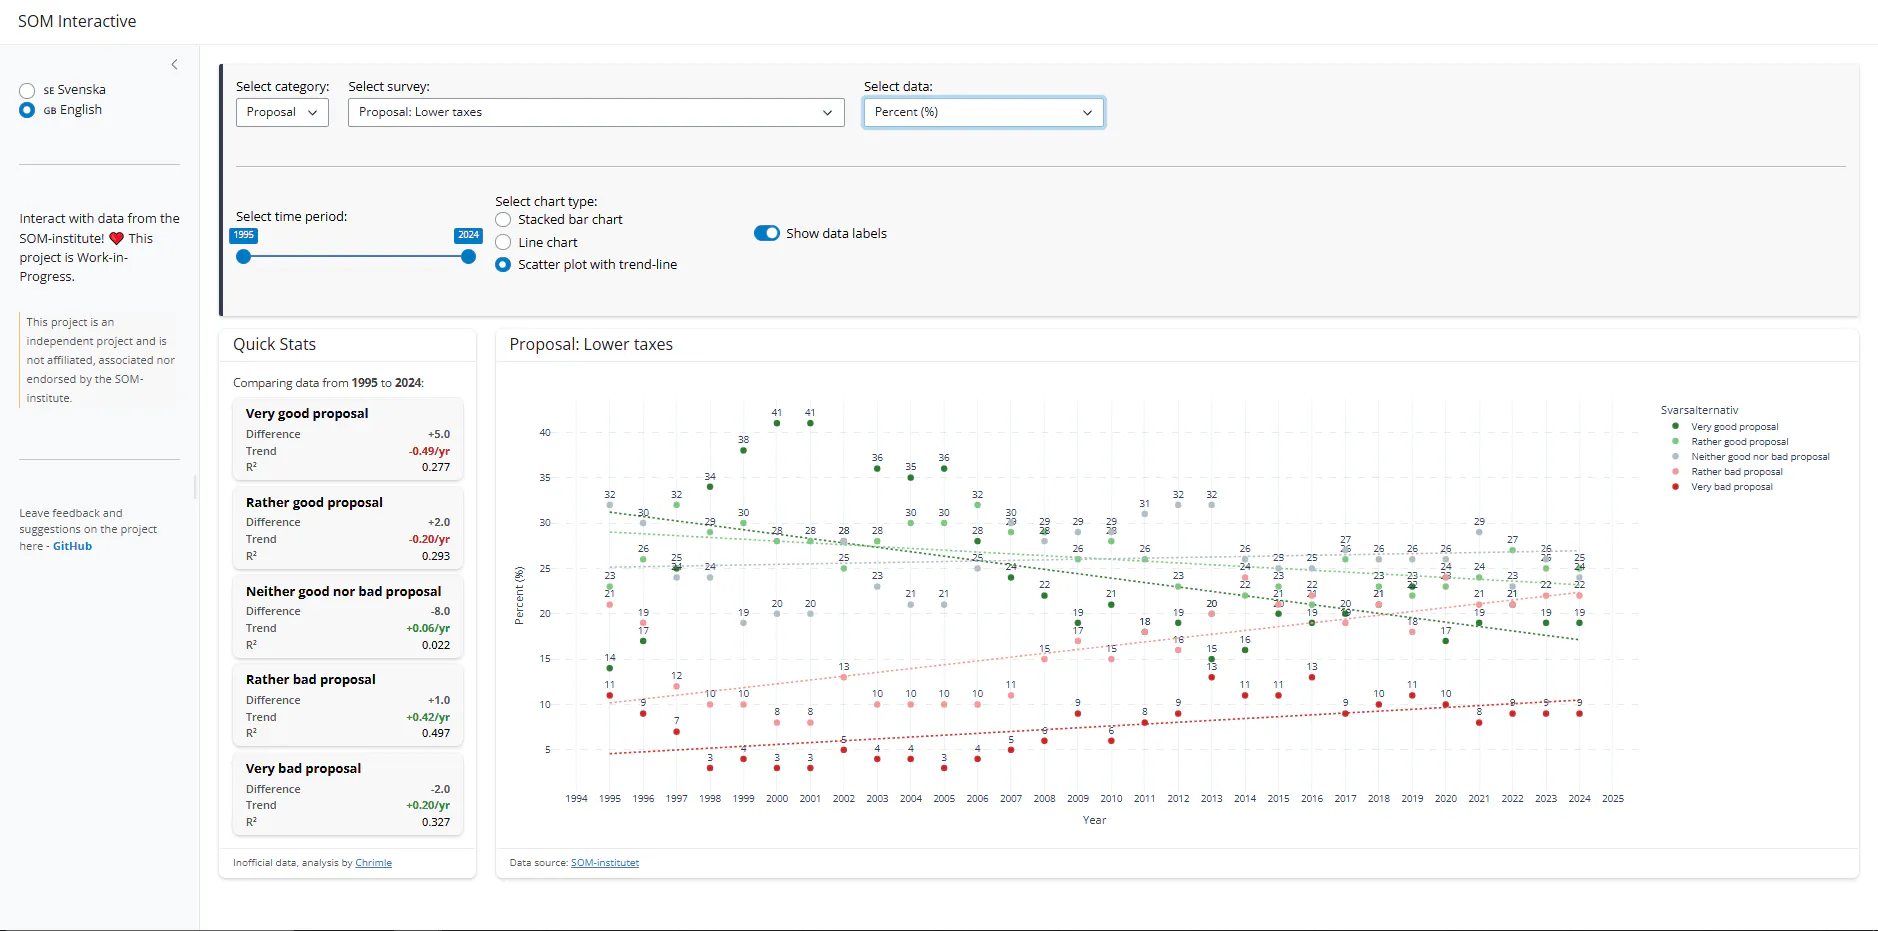Disable Show data labels switch
Viewport: 1878px width, 931px height.
(x=767, y=233)
